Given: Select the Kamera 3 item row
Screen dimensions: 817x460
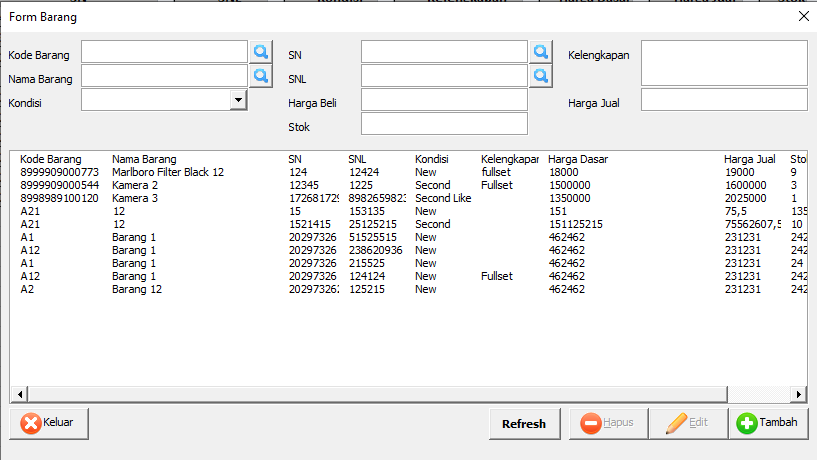Looking at the screenshot, I should (x=135, y=198).
